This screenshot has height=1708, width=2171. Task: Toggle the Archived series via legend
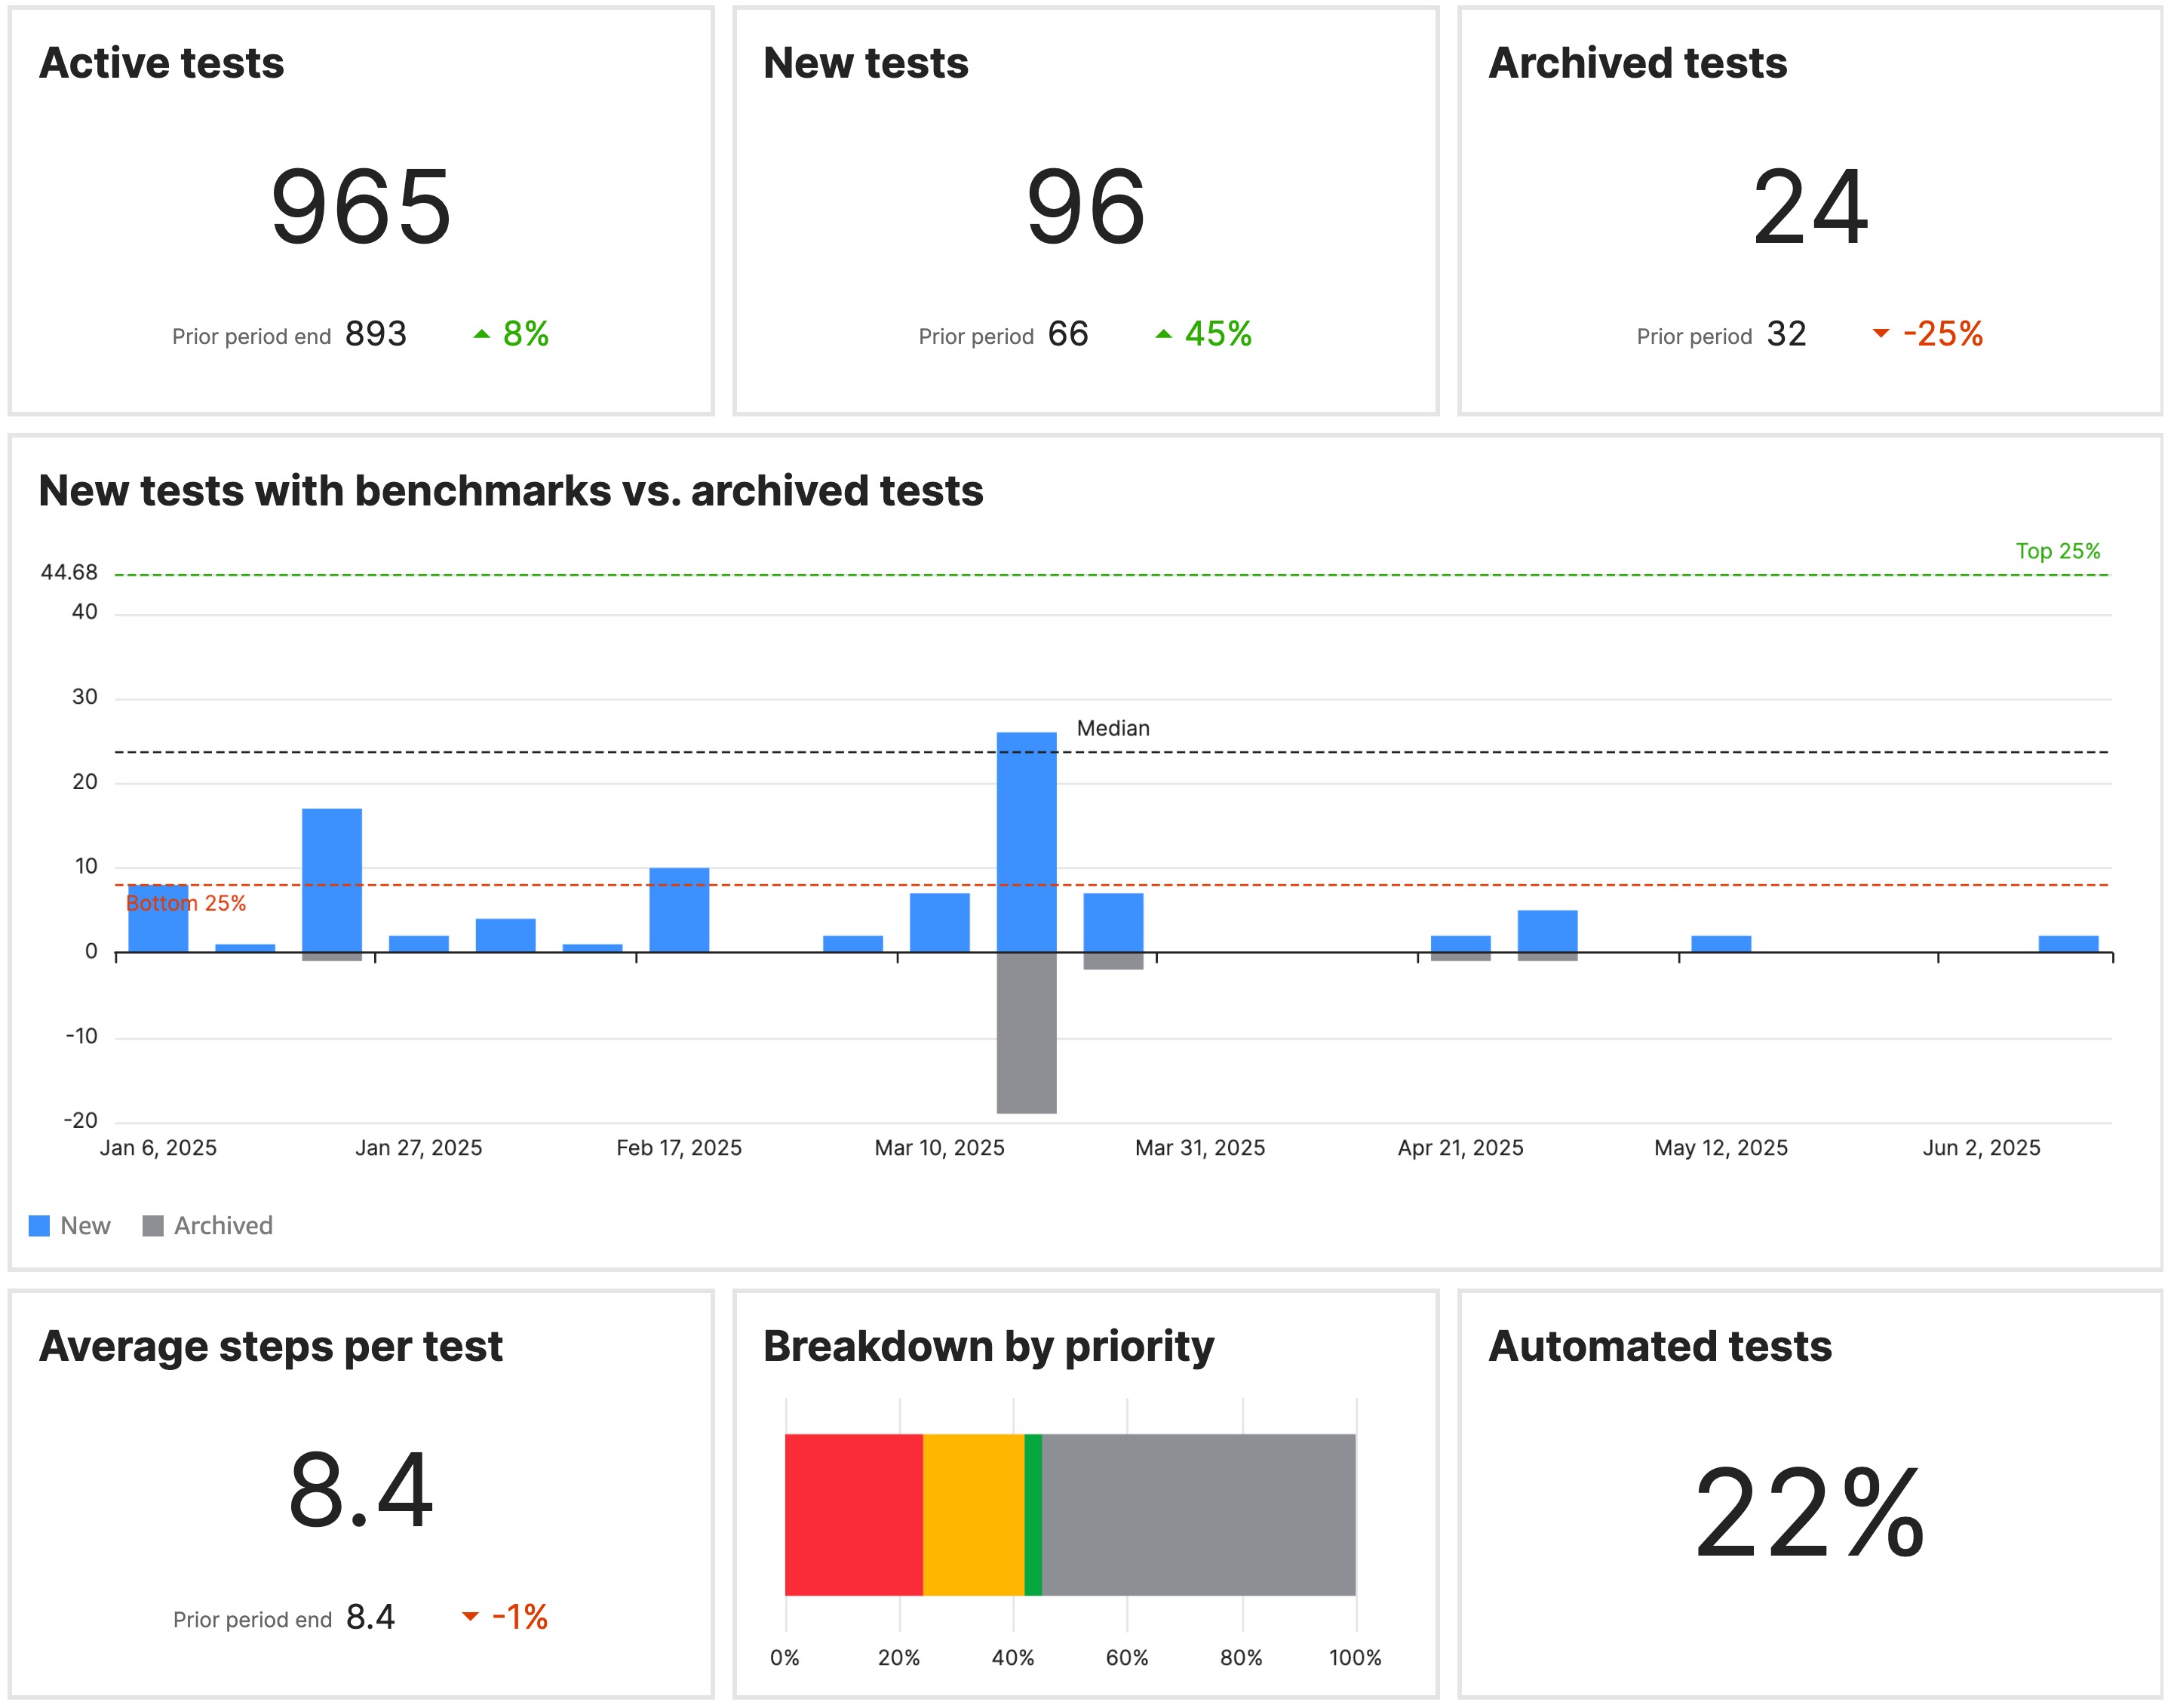click(x=223, y=1225)
